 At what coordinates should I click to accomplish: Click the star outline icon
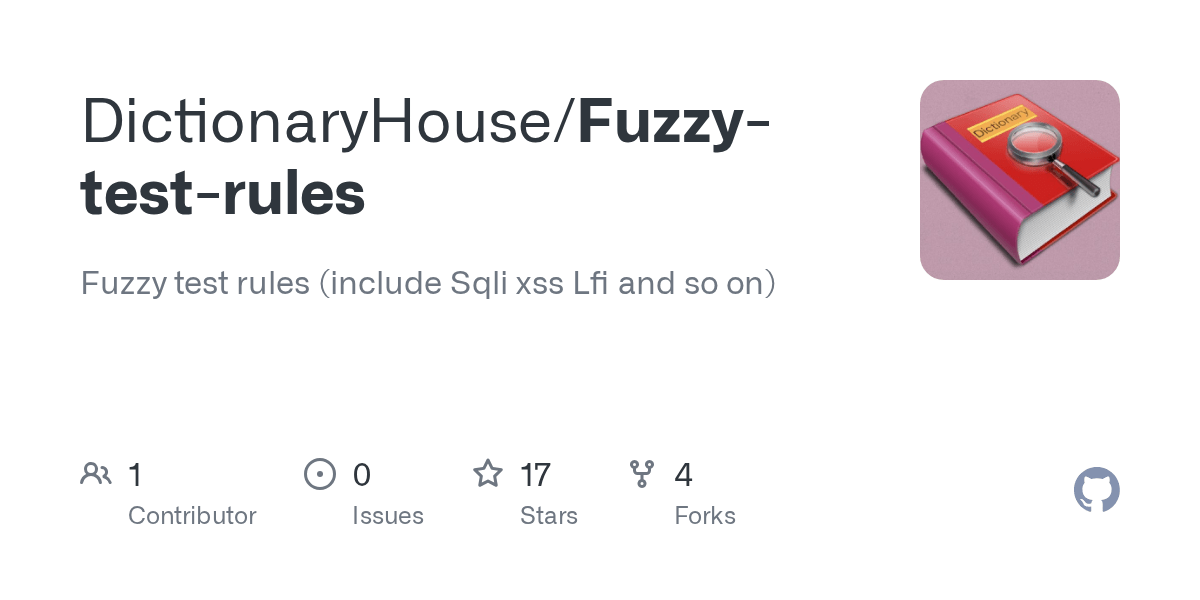click(488, 473)
